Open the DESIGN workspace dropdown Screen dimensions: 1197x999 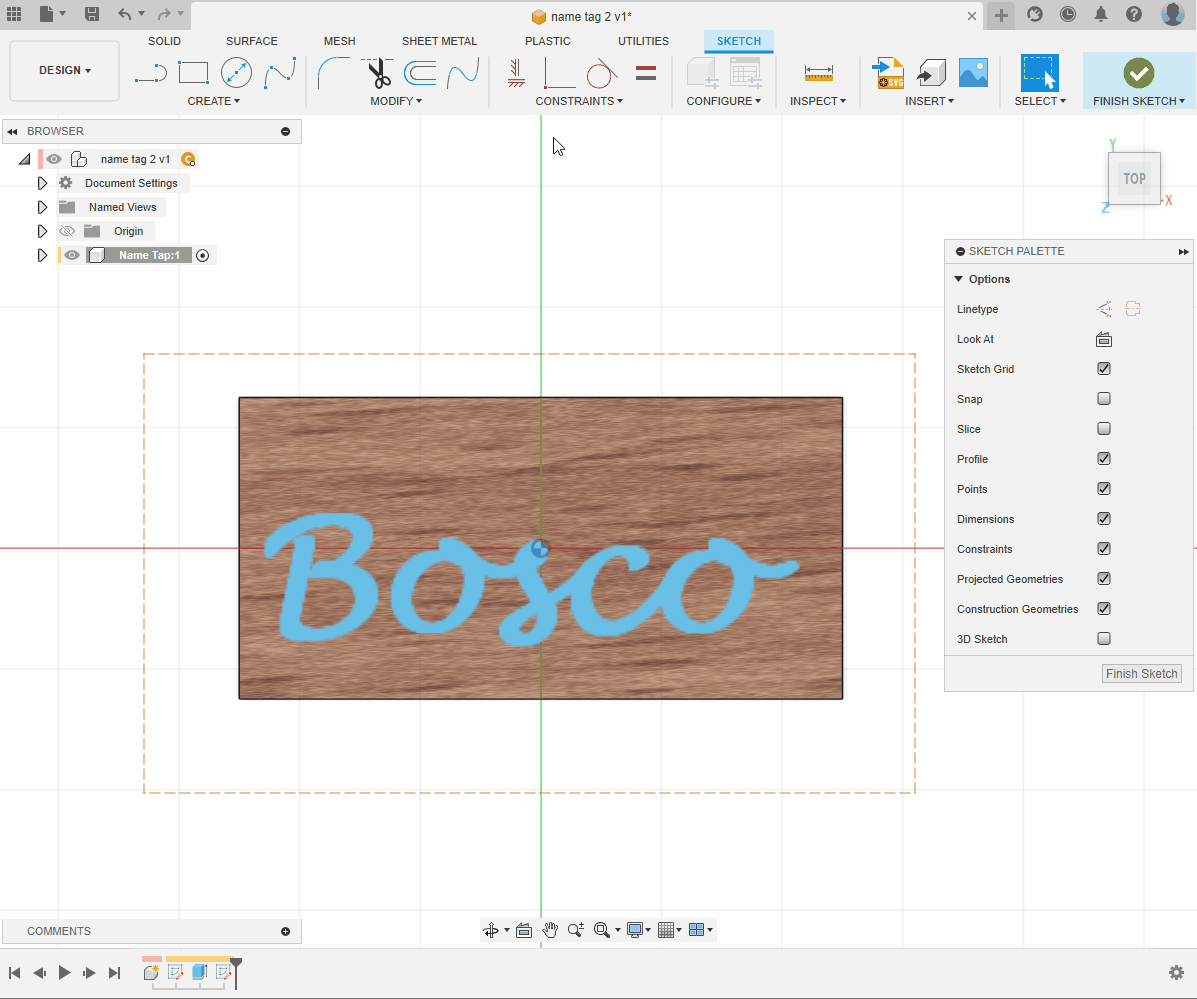click(x=65, y=71)
